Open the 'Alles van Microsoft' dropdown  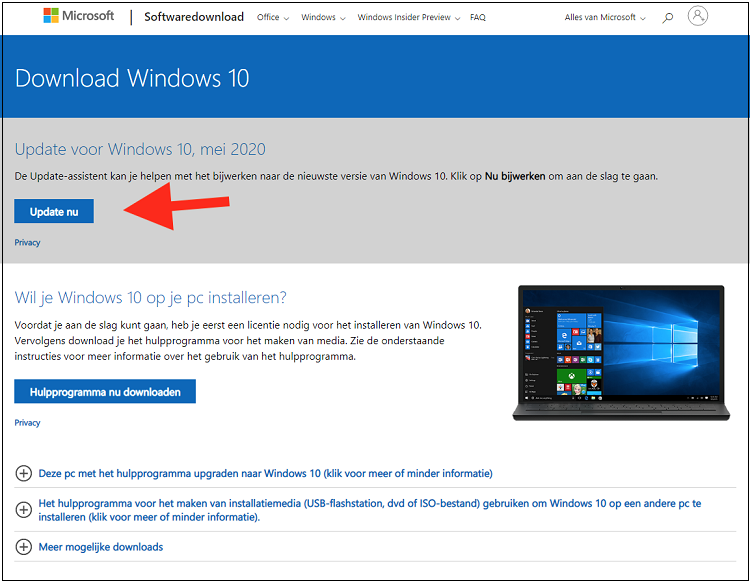coord(605,17)
